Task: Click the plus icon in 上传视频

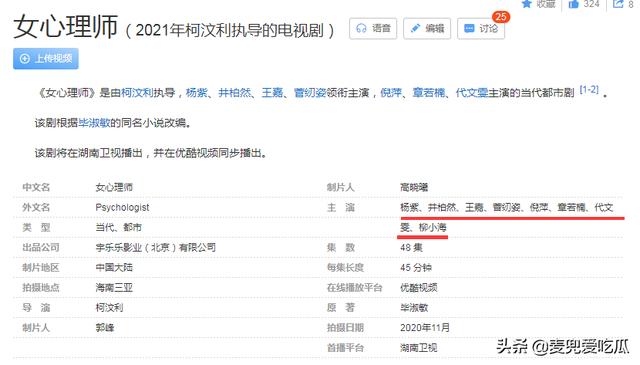Action: point(25,58)
